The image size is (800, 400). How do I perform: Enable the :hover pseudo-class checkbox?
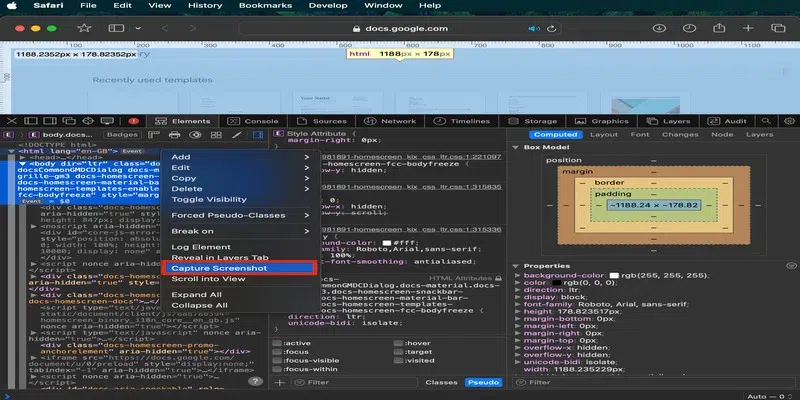click(x=400, y=343)
